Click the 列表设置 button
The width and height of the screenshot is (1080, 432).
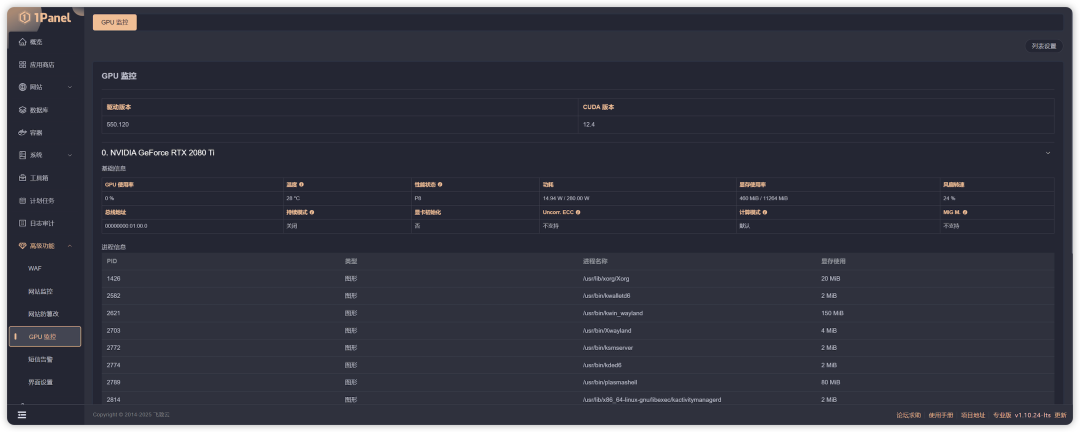(1043, 46)
